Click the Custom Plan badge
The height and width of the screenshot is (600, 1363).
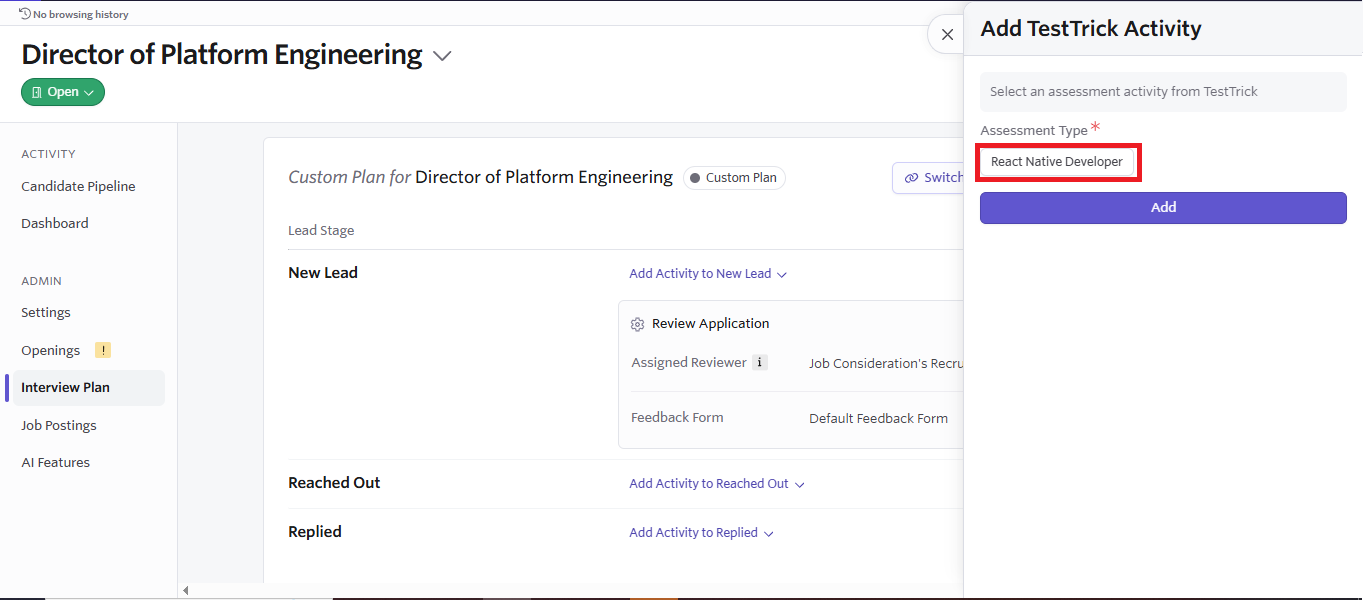click(x=734, y=178)
